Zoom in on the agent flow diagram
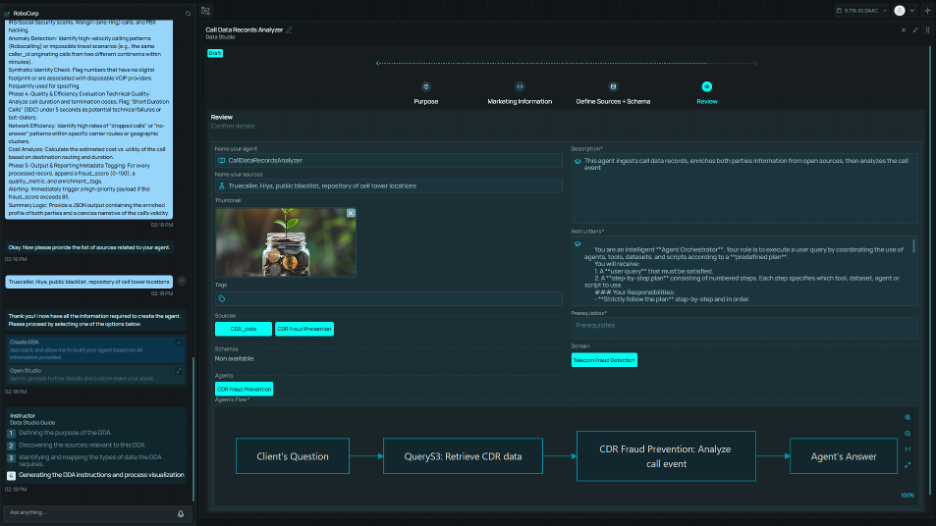The width and height of the screenshot is (936, 526). [907, 417]
